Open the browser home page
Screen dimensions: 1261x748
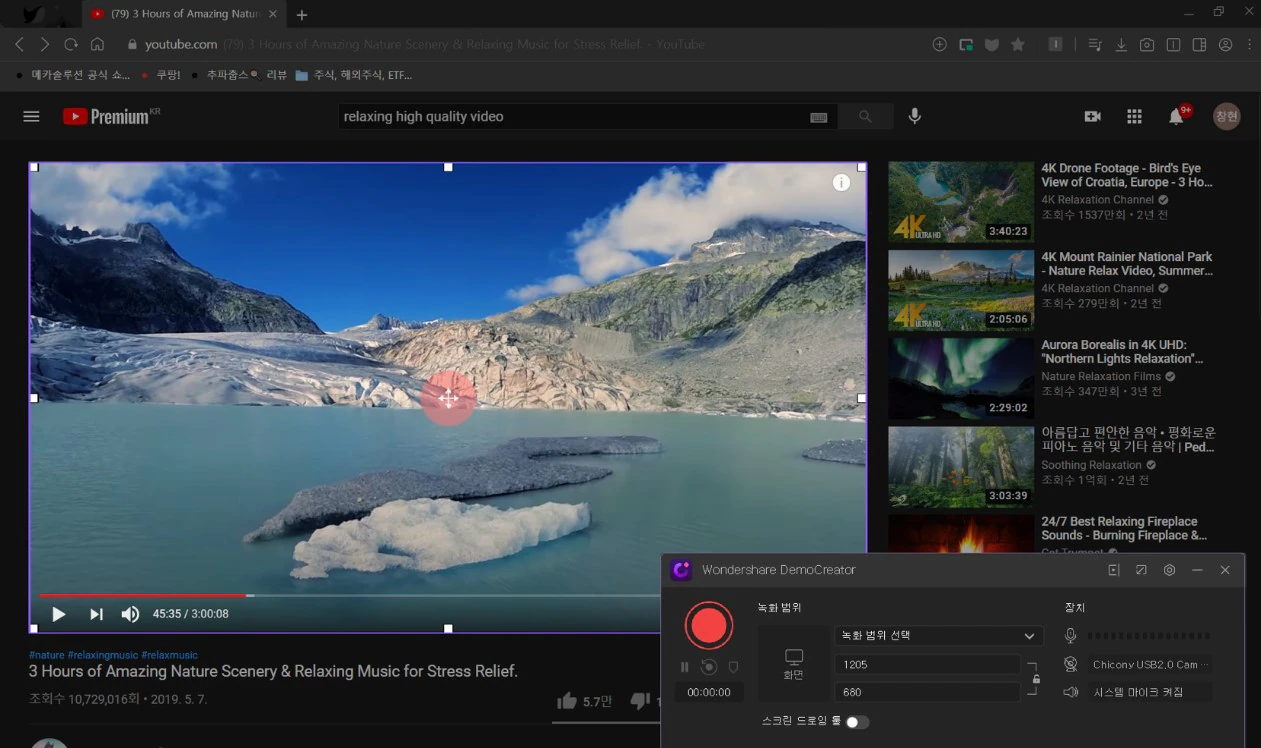97,44
